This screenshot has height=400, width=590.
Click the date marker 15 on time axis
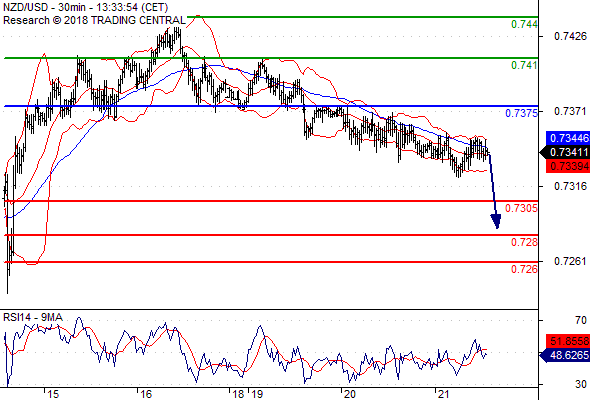click(53, 394)
